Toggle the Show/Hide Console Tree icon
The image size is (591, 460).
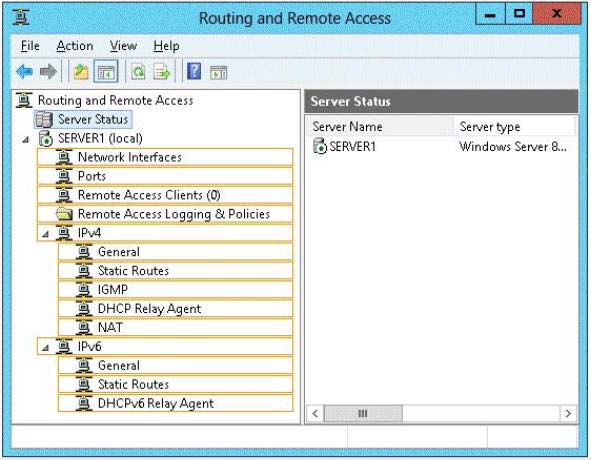point(106,72)
